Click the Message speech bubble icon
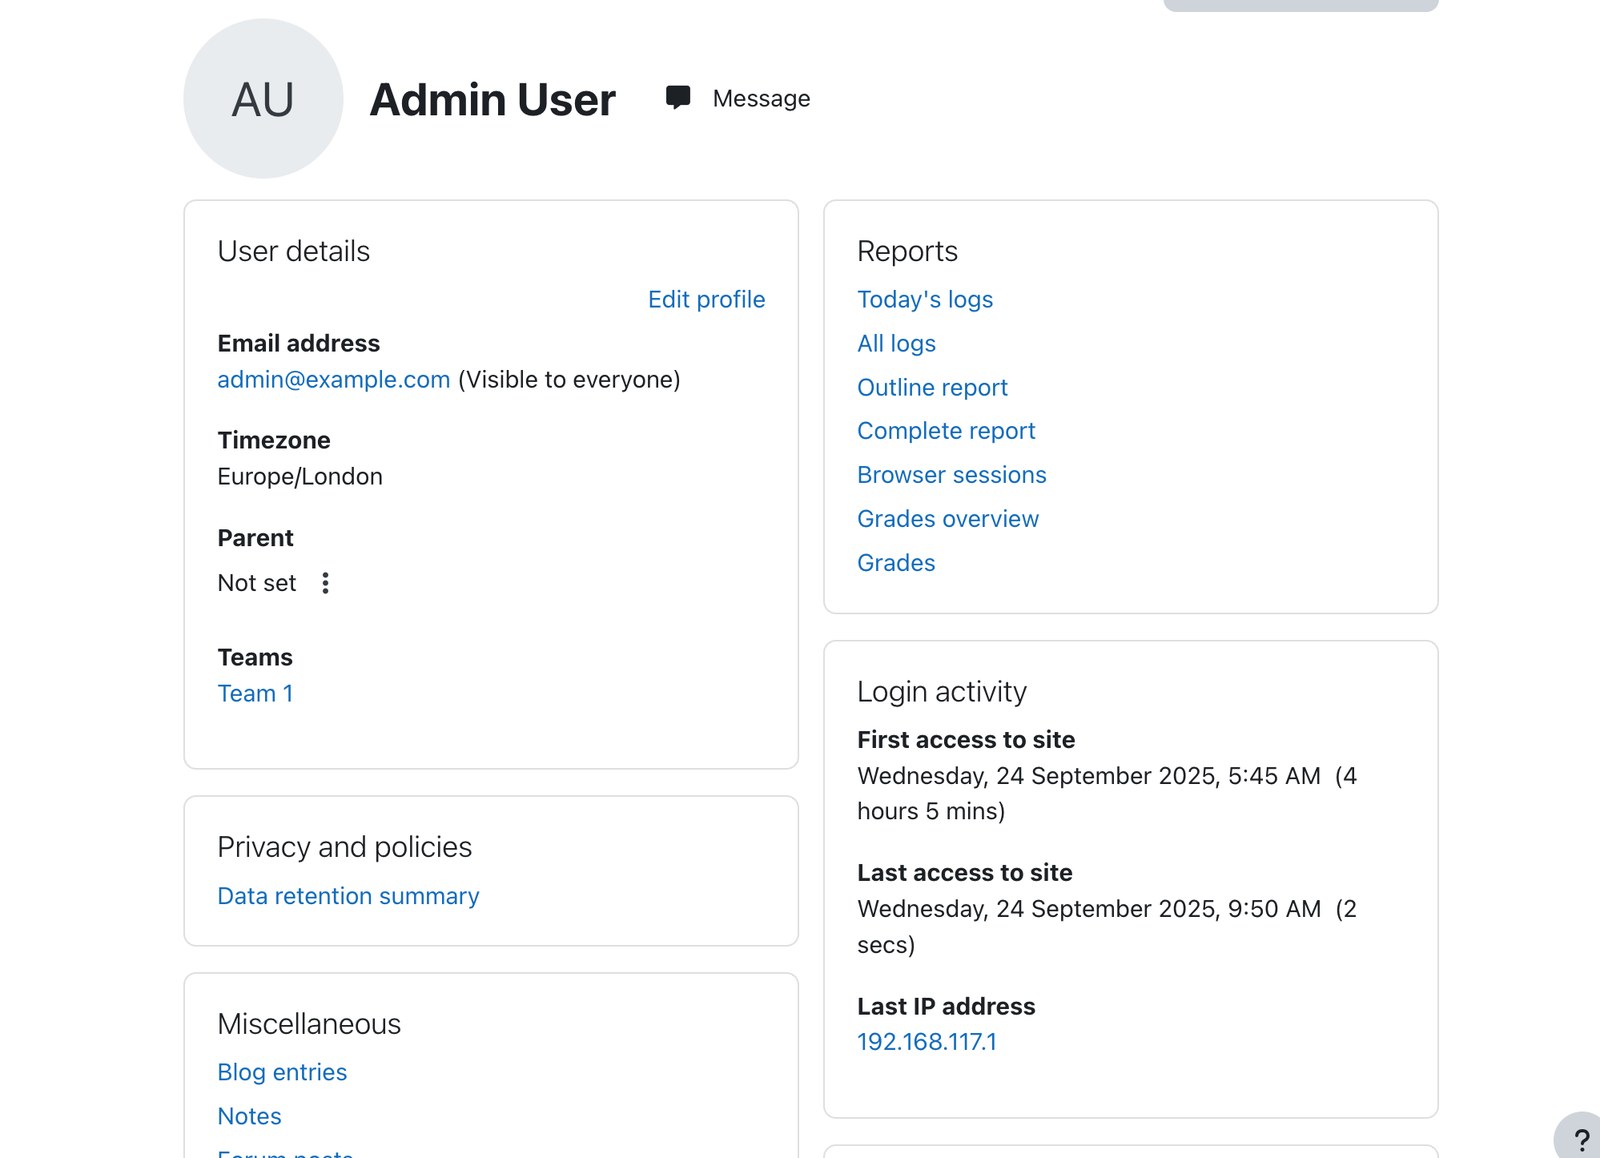Image resolution: width=1600 pixels, height=1158 pixels. coord(678,97)
